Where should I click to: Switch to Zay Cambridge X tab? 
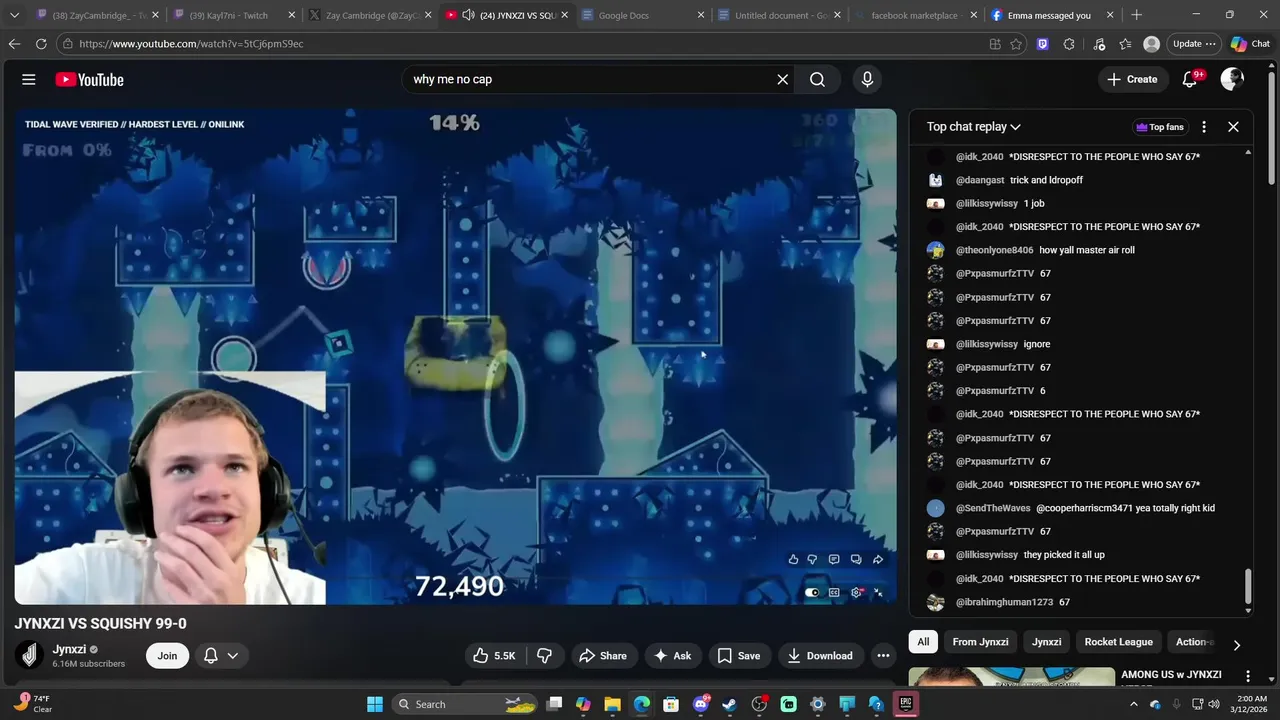point(370,15)
